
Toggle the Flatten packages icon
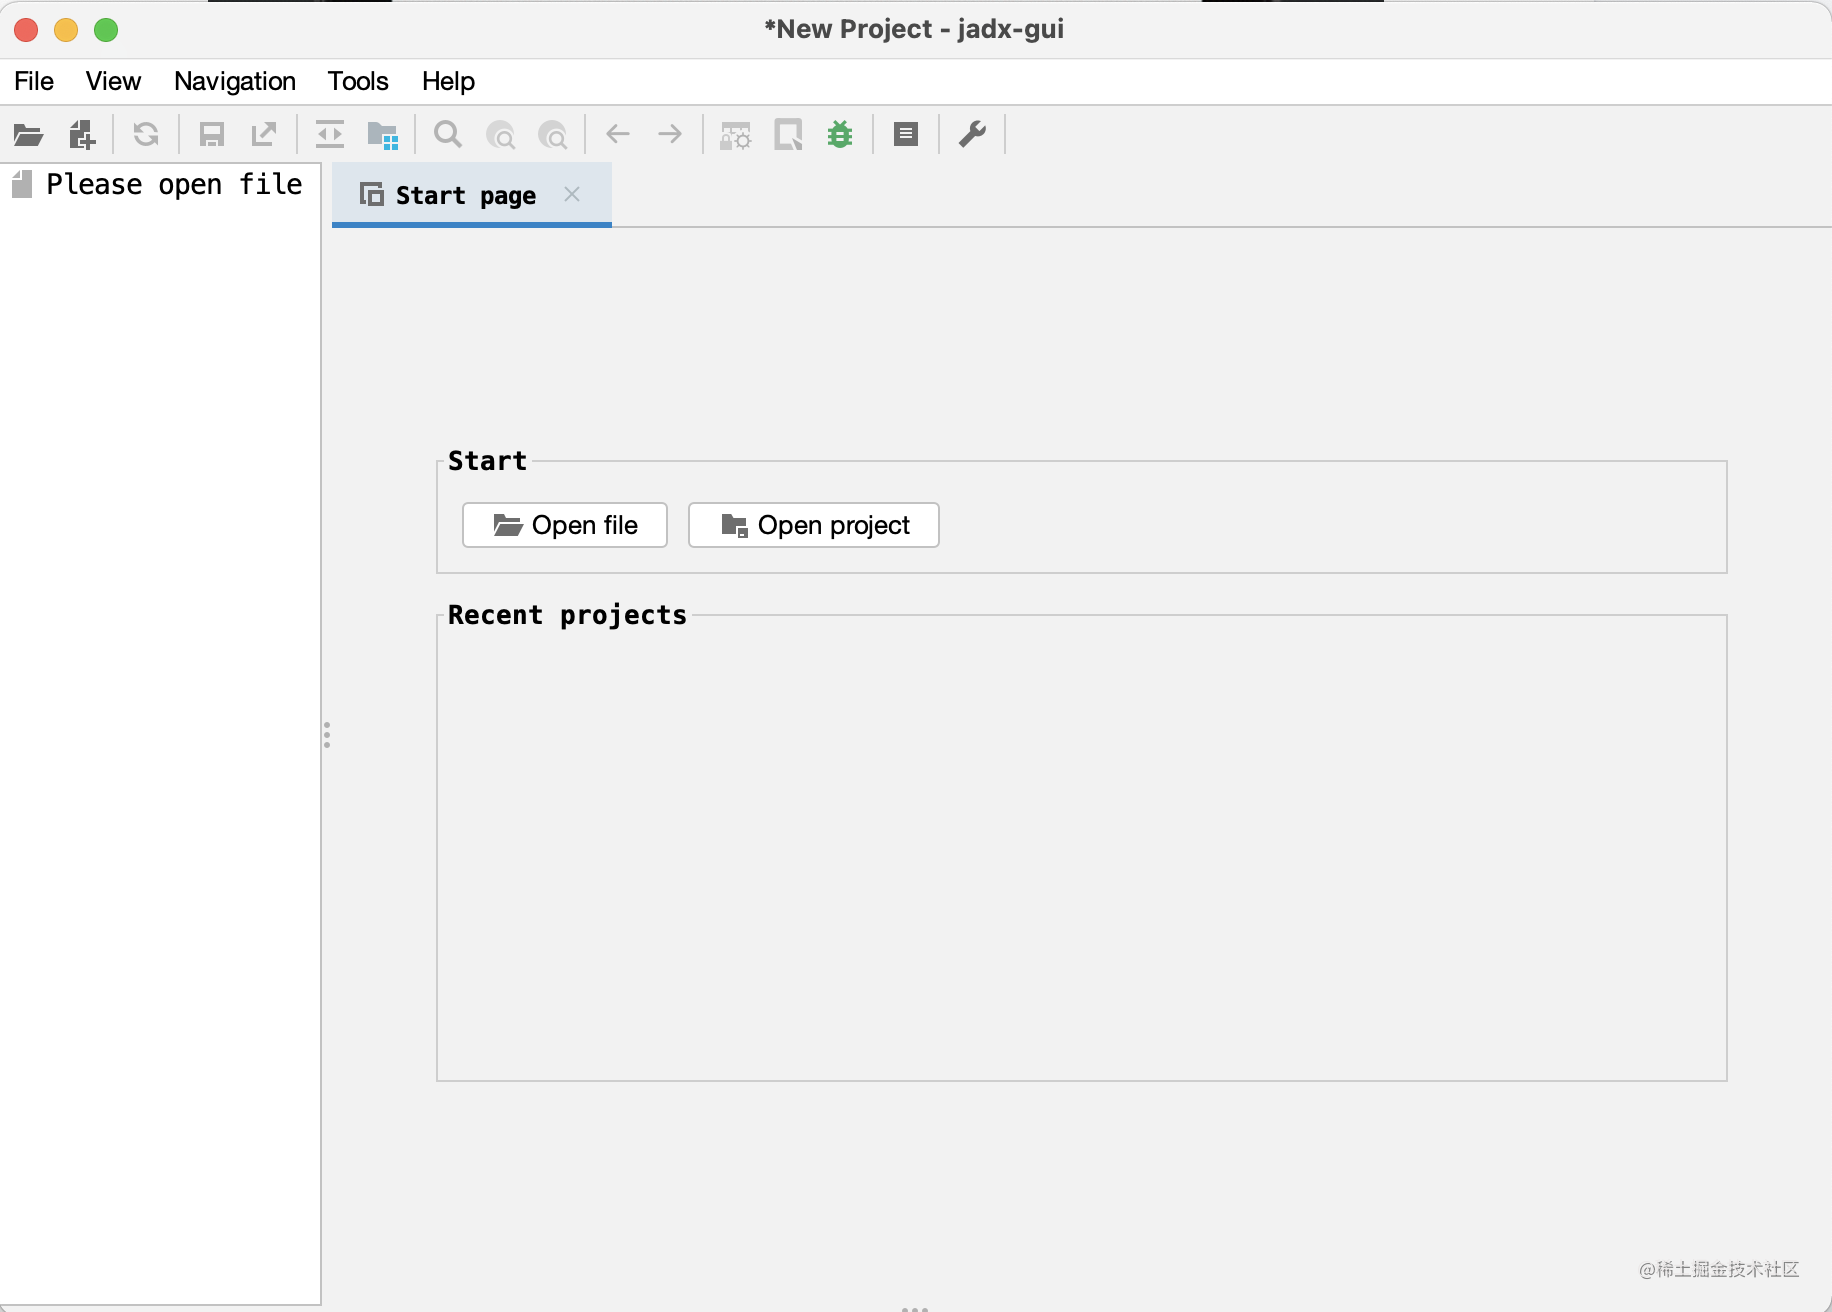[383, 135]
